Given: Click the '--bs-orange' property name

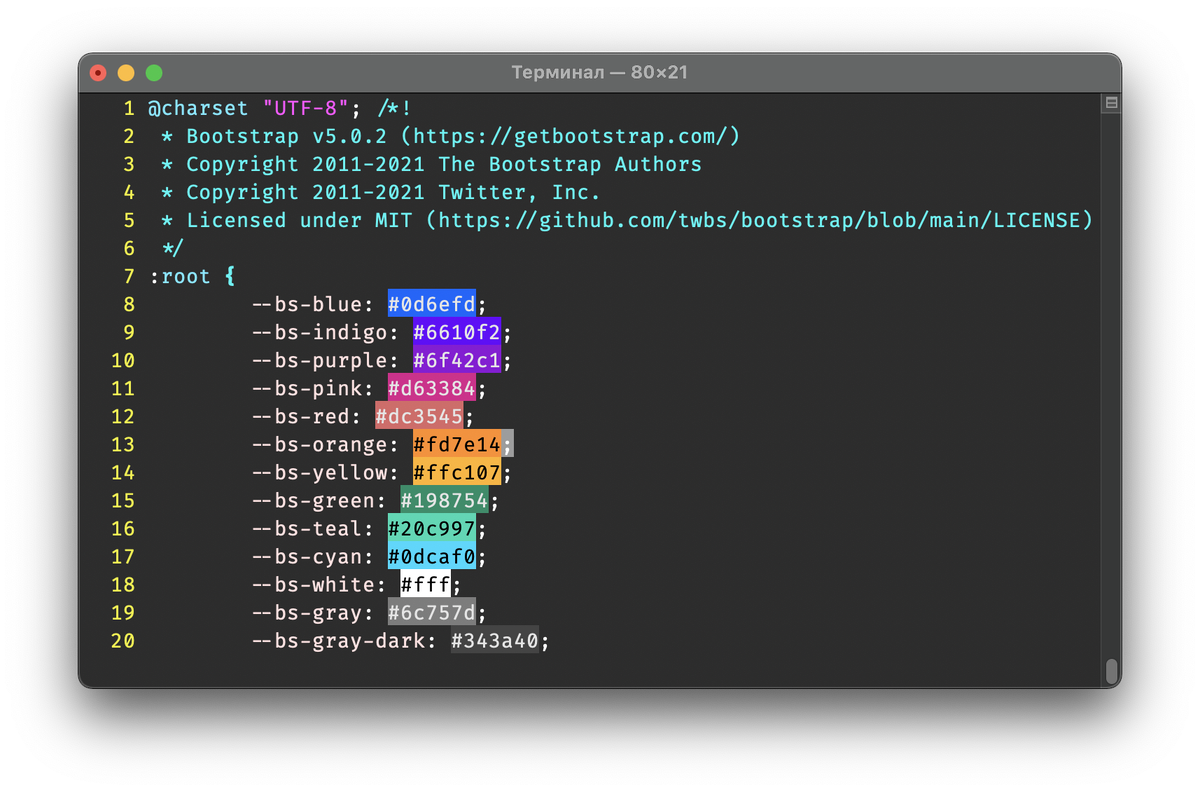Looking at the screenshot, I should (318, 444).
